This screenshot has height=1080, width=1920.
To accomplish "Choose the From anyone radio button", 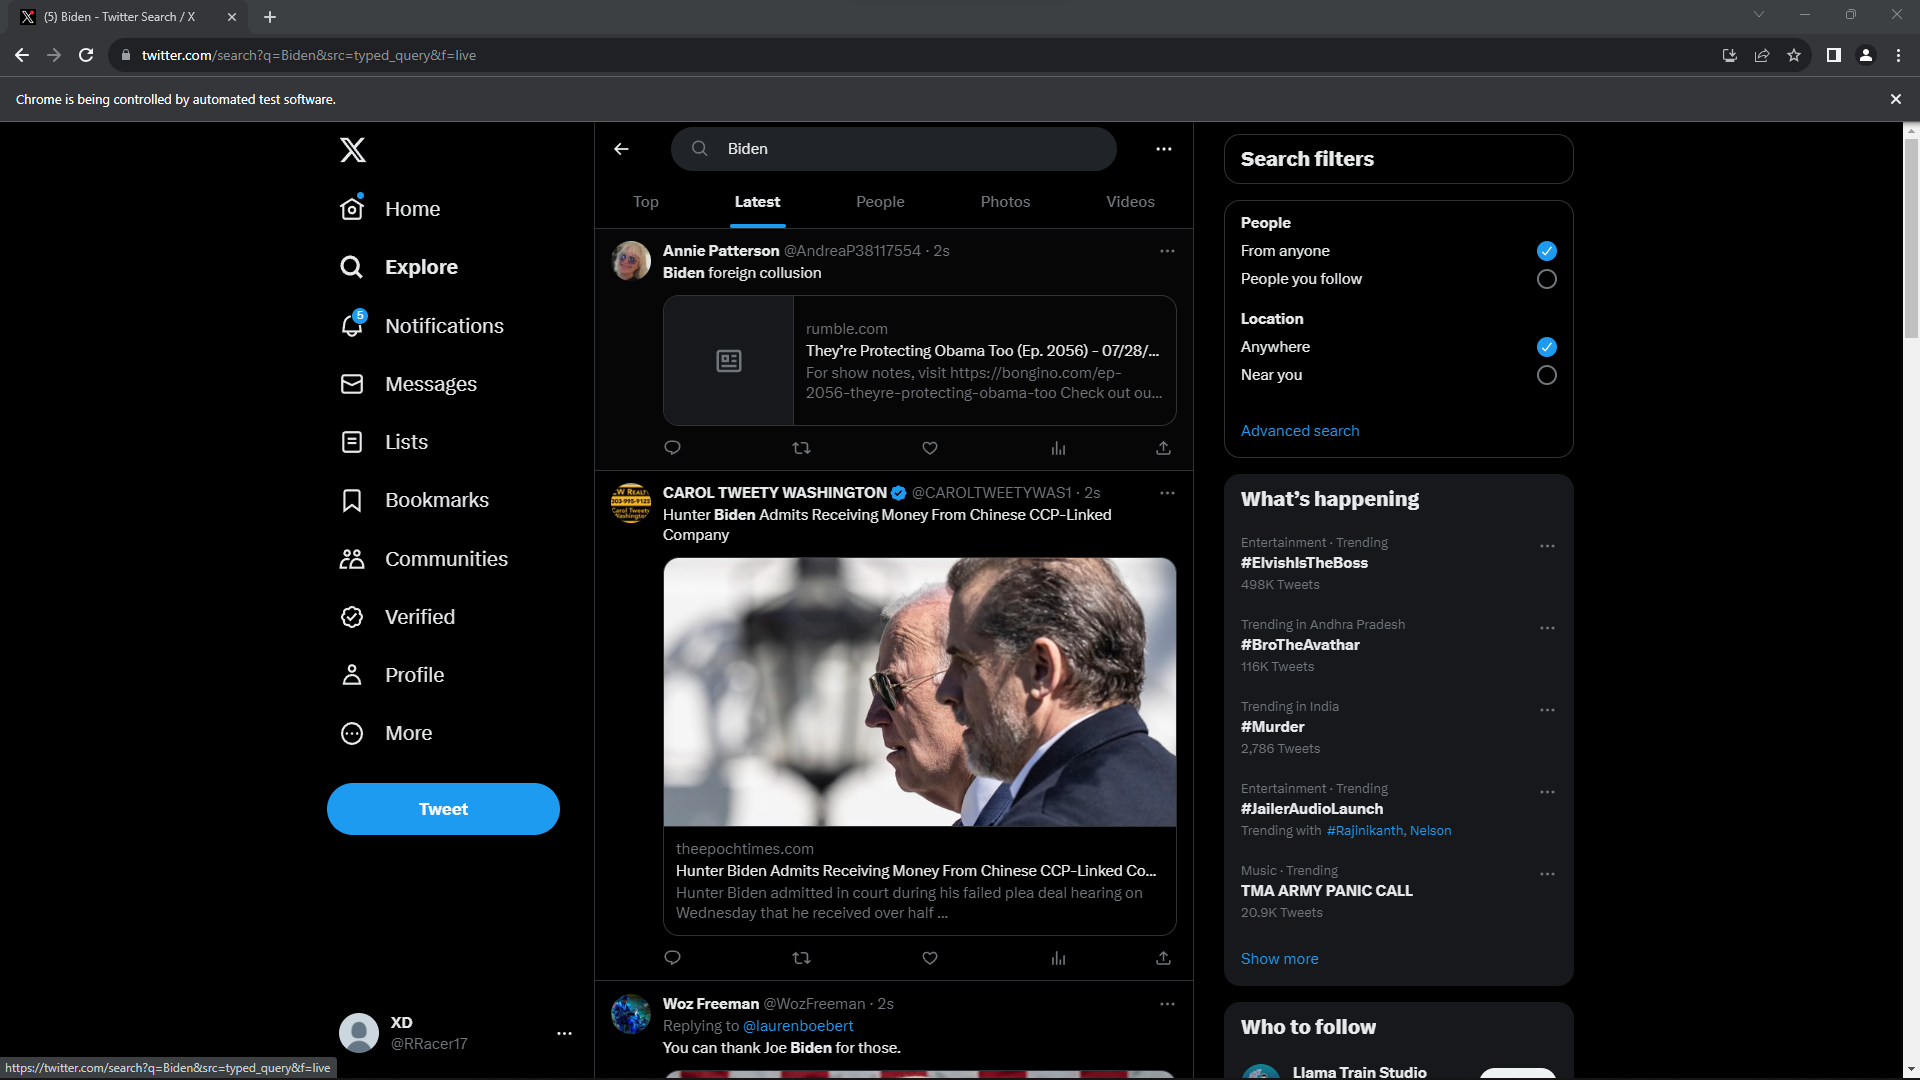I will click(1546, 251).
